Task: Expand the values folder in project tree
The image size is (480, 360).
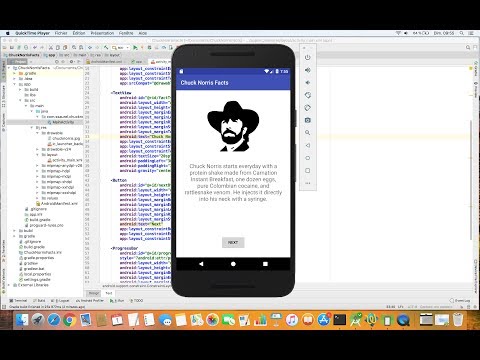Action: 37,198
